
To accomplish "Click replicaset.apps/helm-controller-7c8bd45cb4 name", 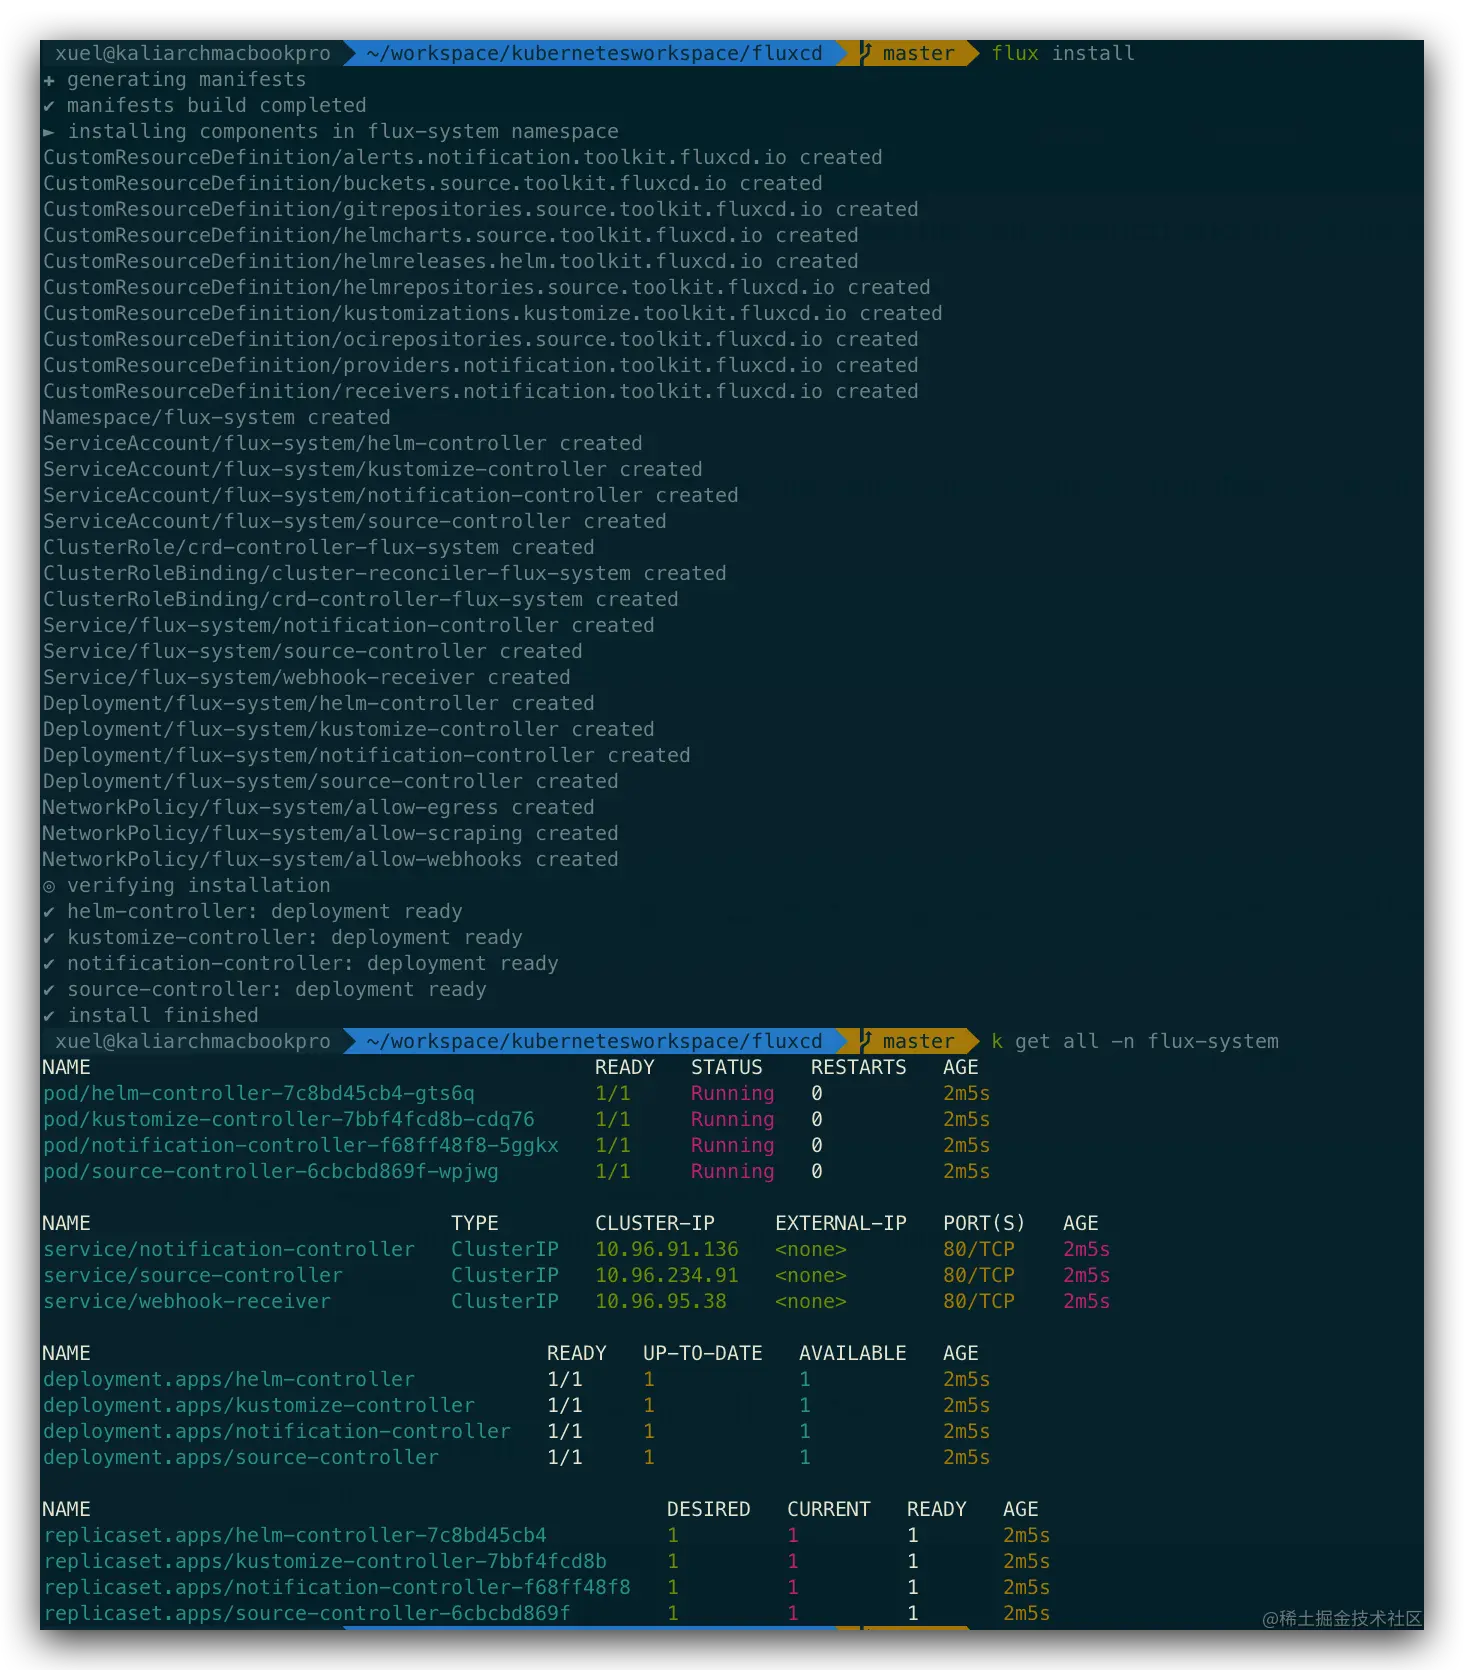I will click(x=295, y=1535).
